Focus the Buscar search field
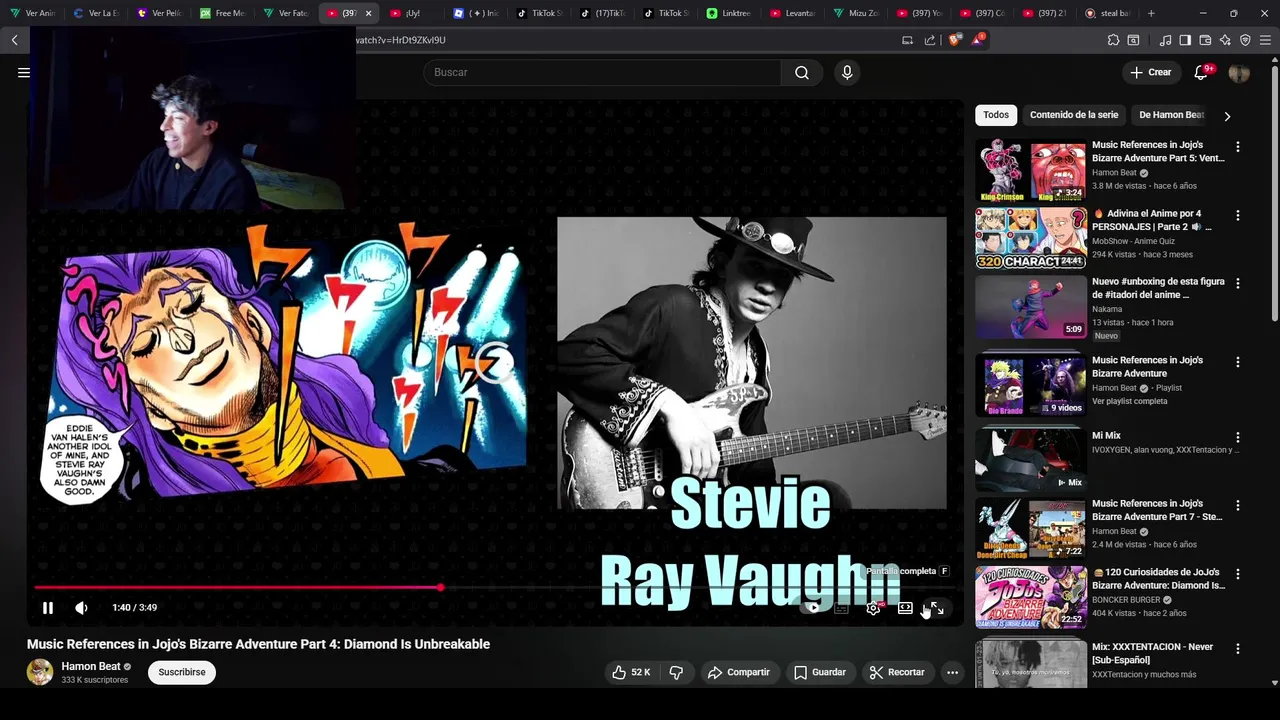Viewport: 1280px width, 720px height. 602,72
